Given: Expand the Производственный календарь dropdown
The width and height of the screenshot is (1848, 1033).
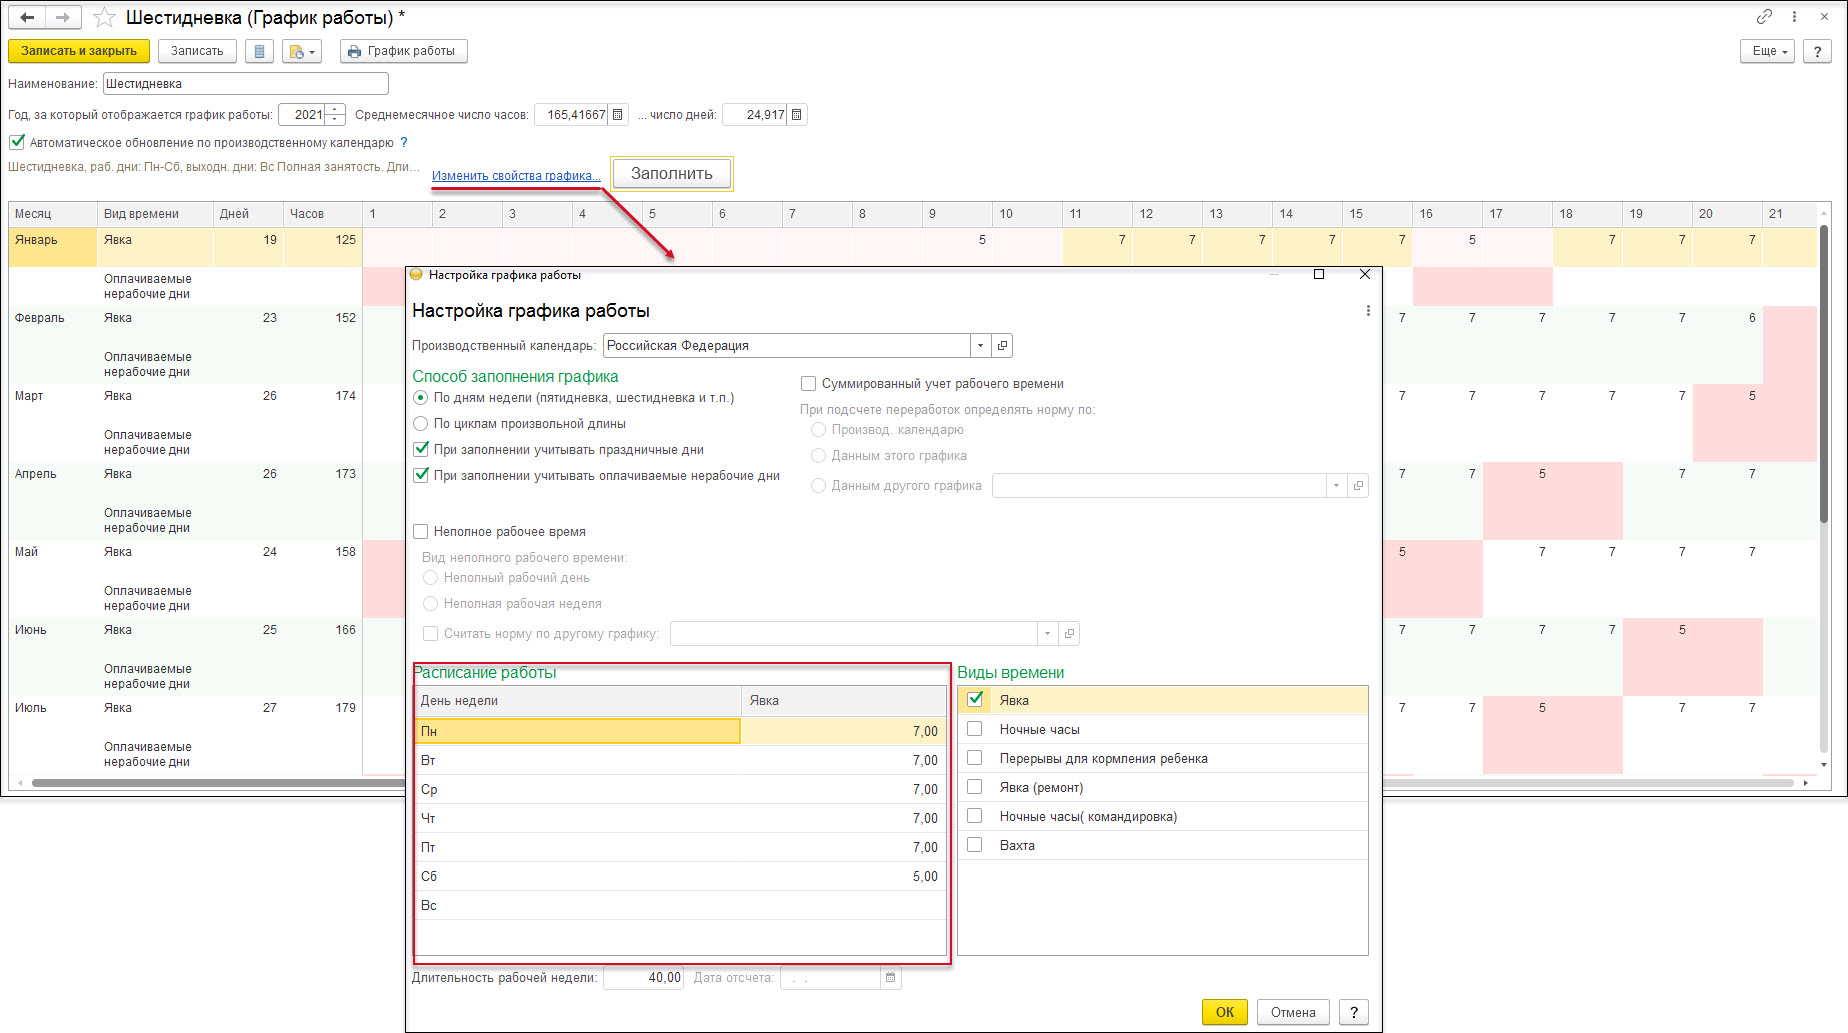Looking at the screenshot, I should [x=980, y=346].
